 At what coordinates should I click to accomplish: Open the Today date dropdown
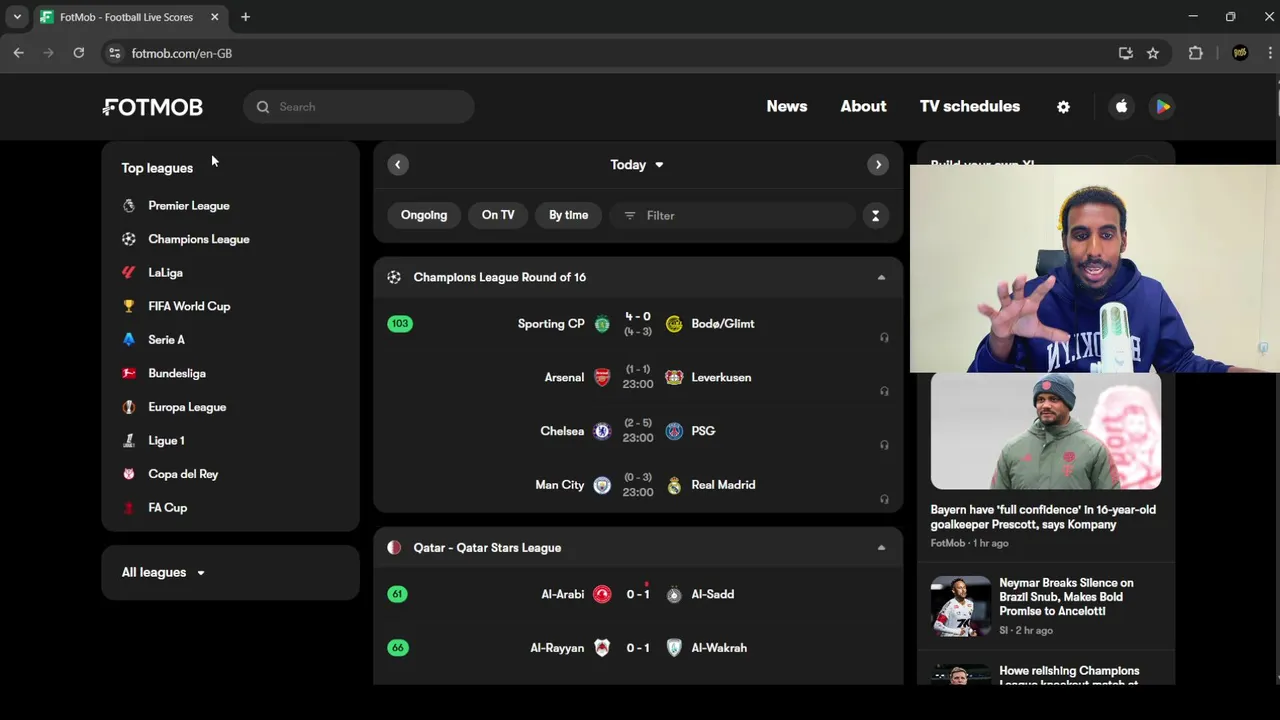point(637,165)
